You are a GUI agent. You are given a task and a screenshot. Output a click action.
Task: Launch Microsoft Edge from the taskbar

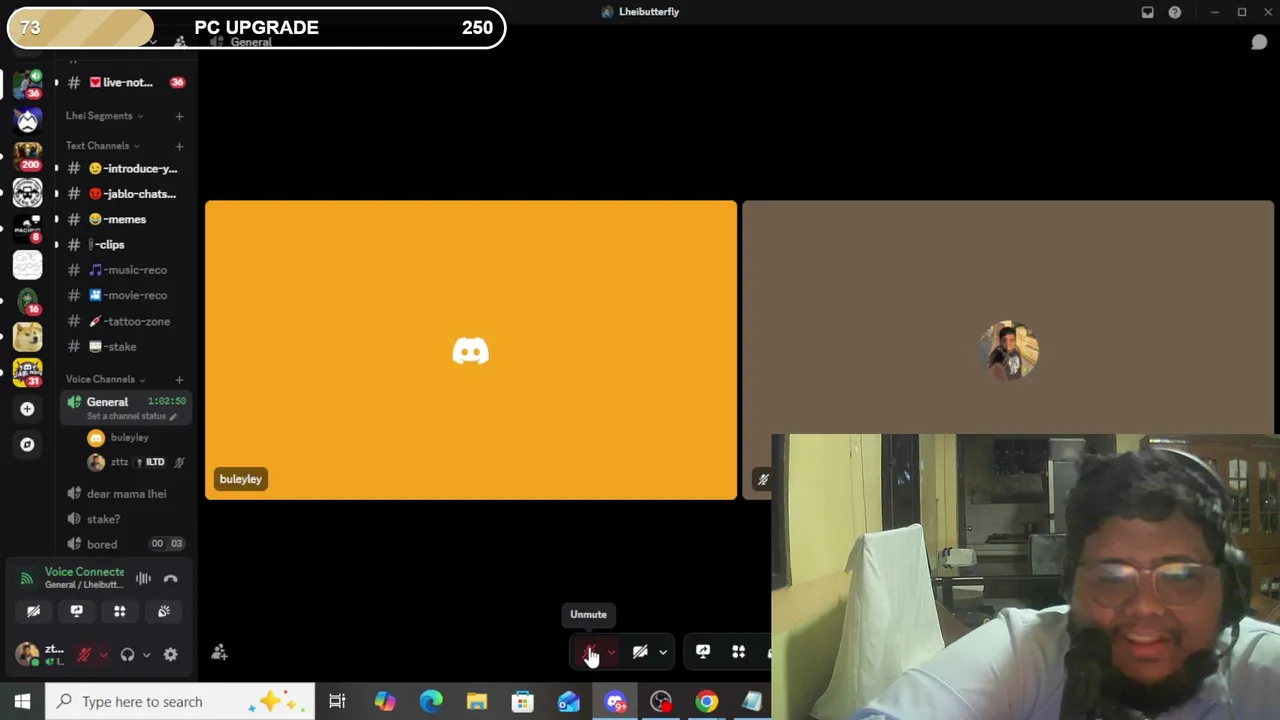(x=431, y=702)
